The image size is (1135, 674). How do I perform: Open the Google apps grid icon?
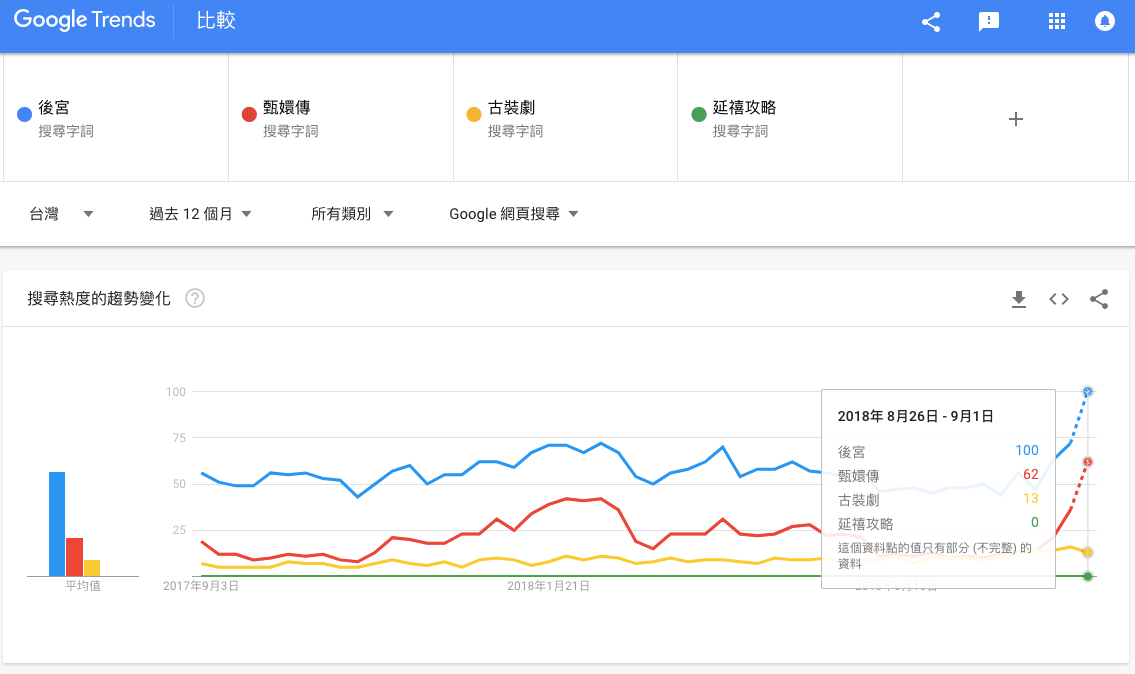point(1057,21)
